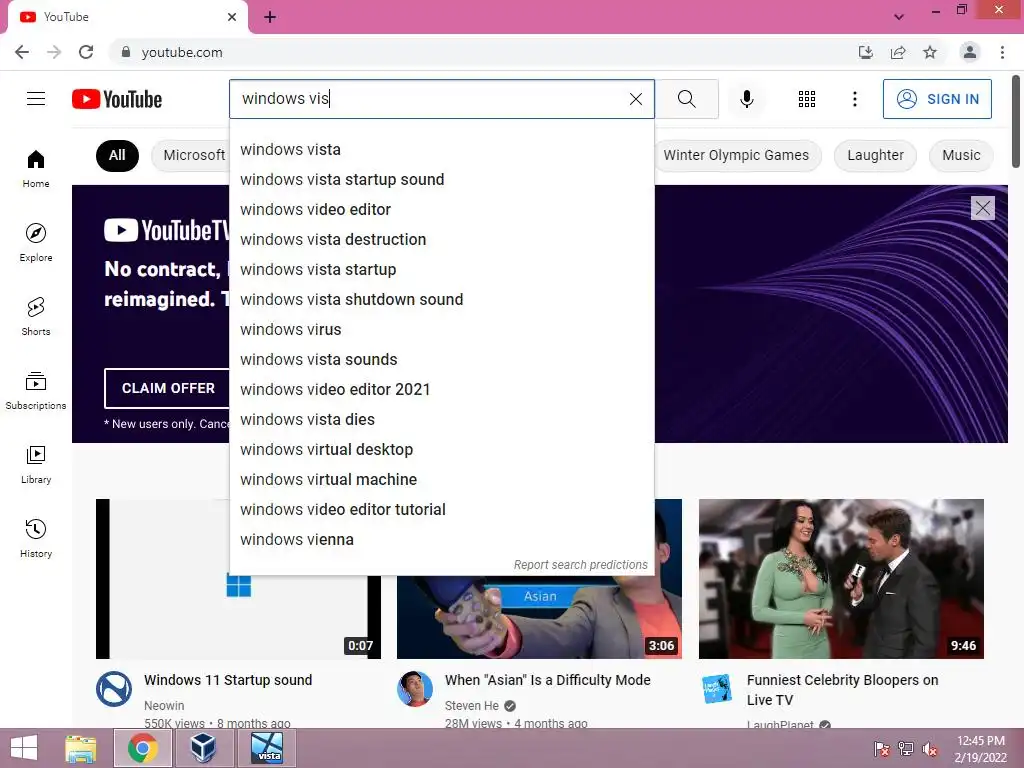Click the youtube.com address bar
This screenshot has width=1024, height=768.
483,52
